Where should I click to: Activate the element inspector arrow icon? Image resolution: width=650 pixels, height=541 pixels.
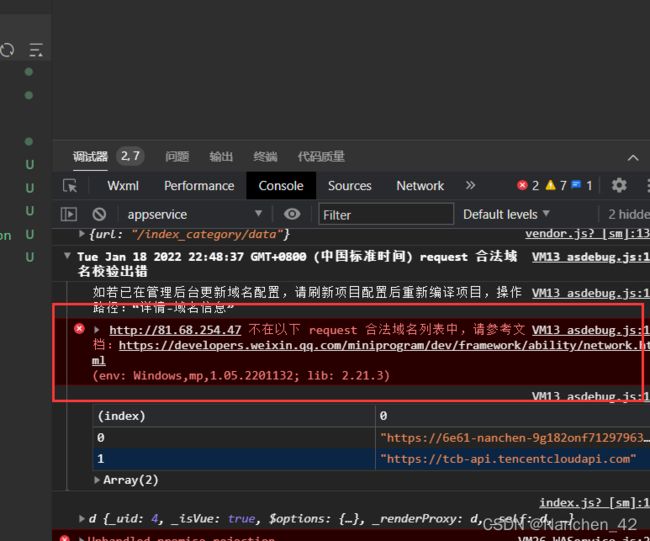[x=70, y=186]
